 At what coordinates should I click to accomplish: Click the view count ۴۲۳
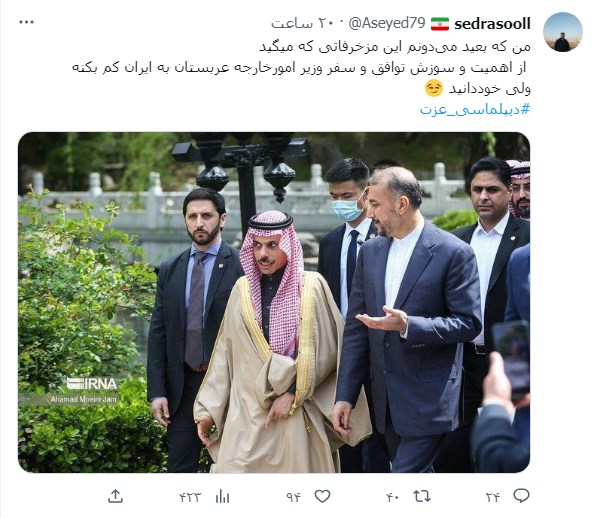[190, 497]
